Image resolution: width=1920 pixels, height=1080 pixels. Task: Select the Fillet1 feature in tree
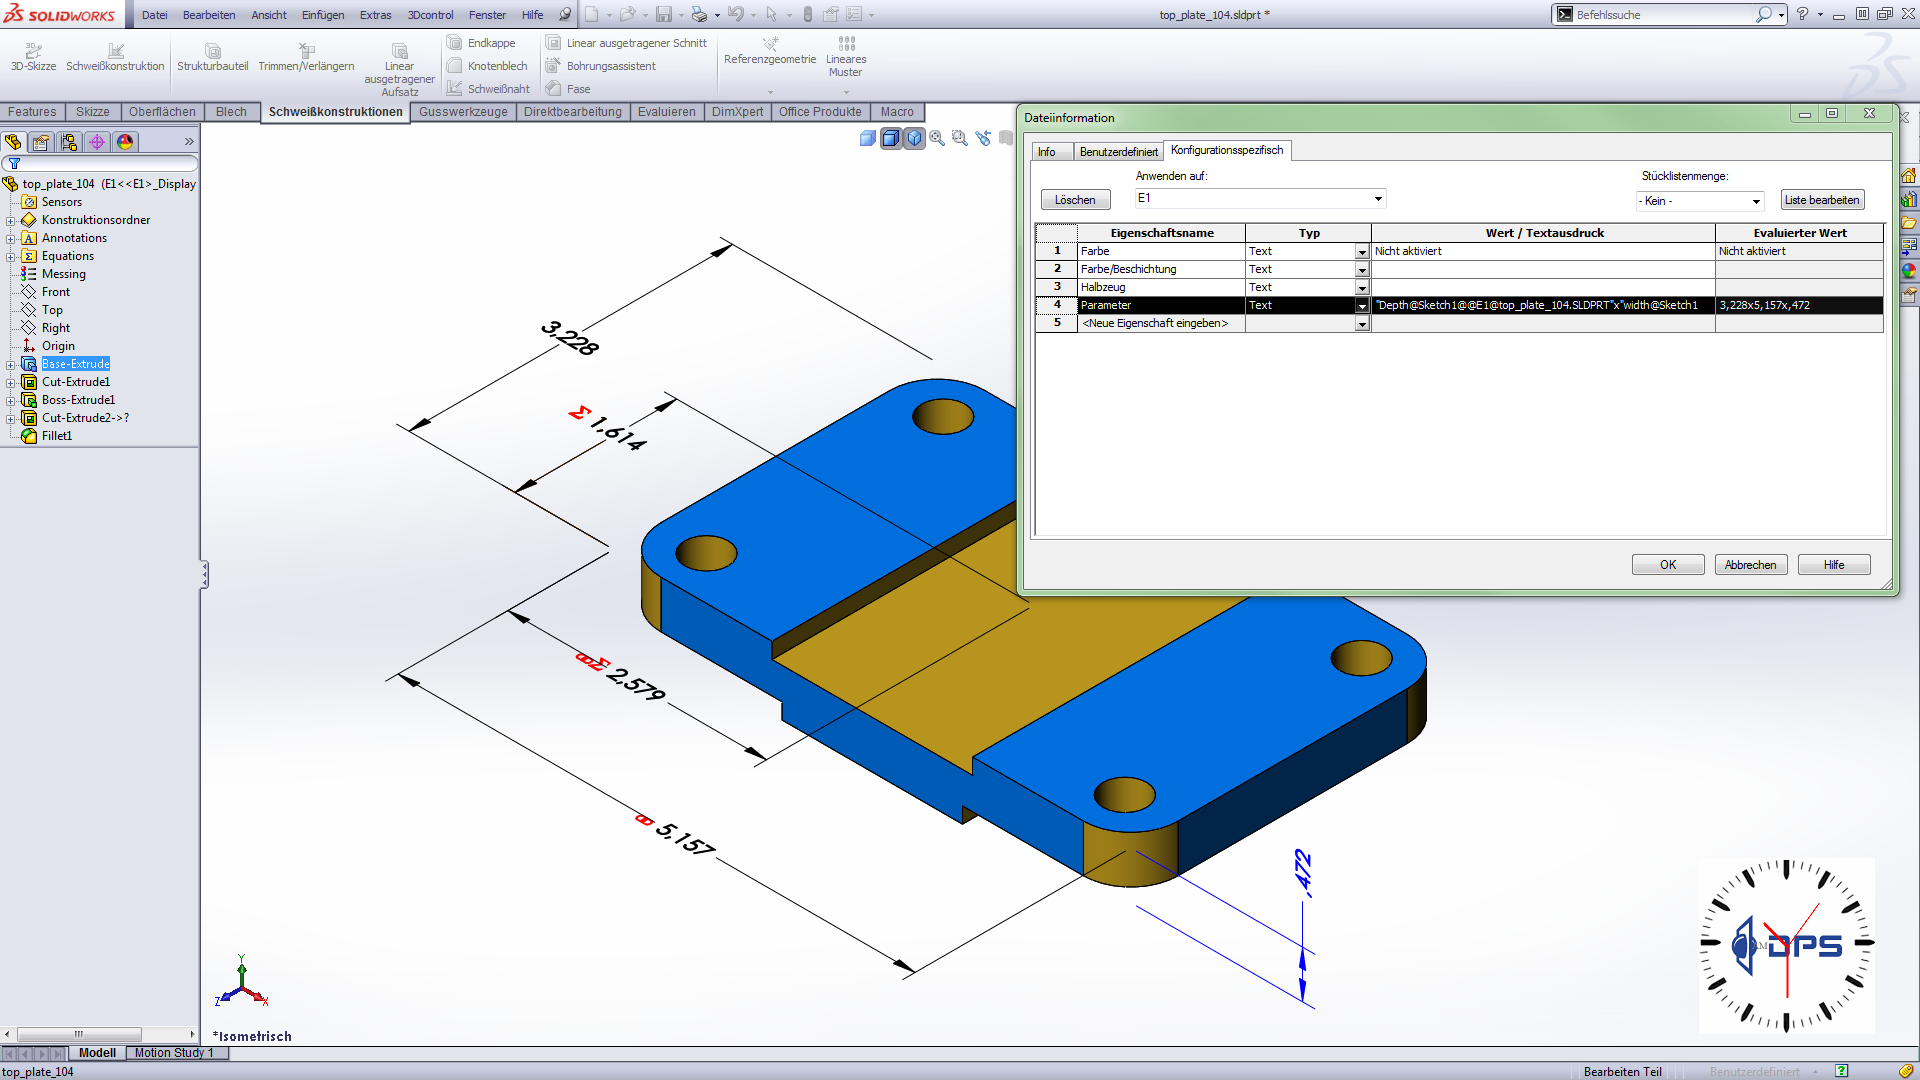[x=57, y=436]
